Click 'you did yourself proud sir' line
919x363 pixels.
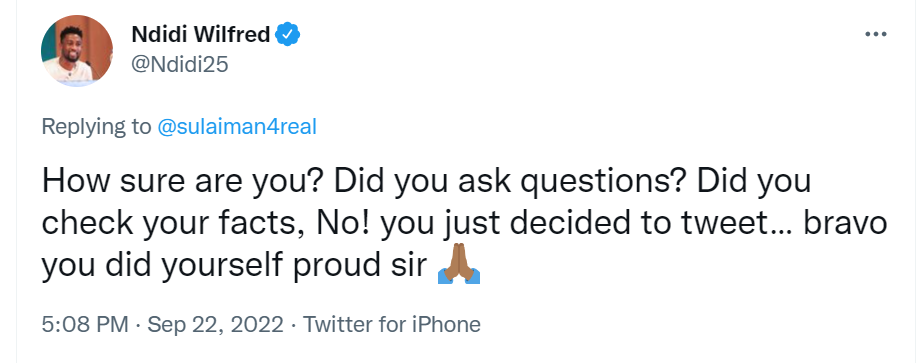click(234, 266)
